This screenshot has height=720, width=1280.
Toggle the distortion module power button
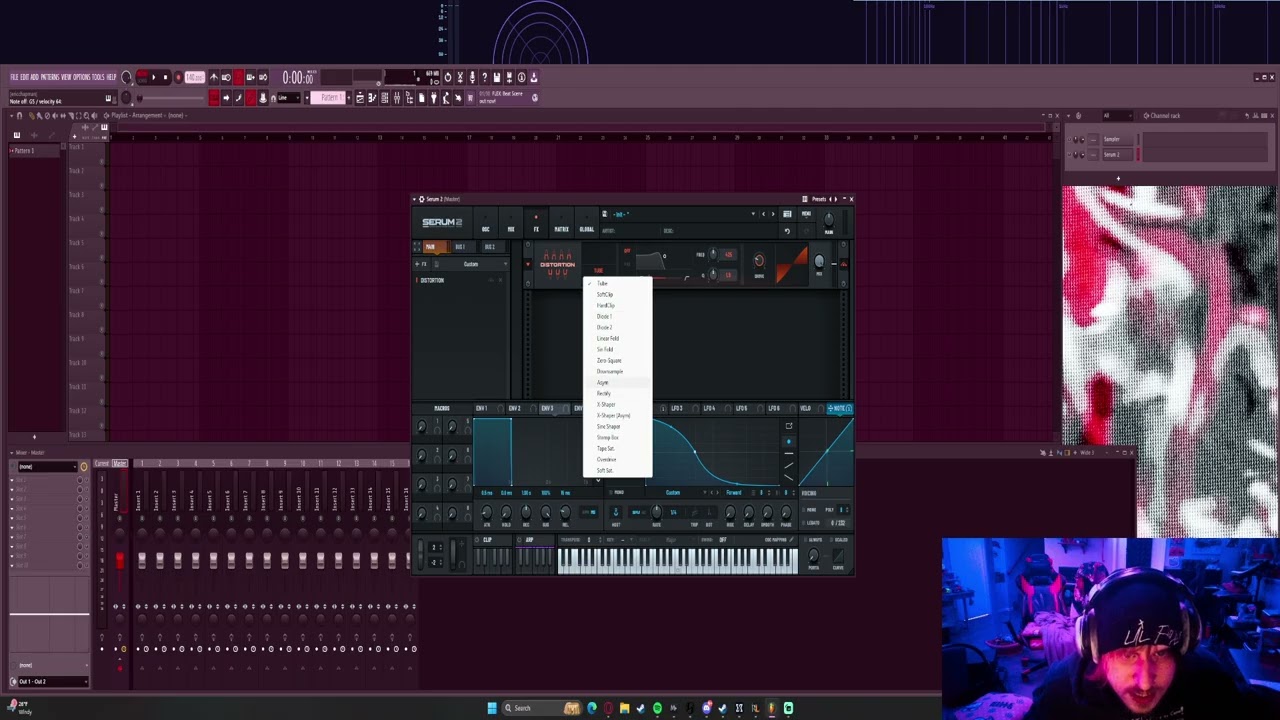click(529, 265)
